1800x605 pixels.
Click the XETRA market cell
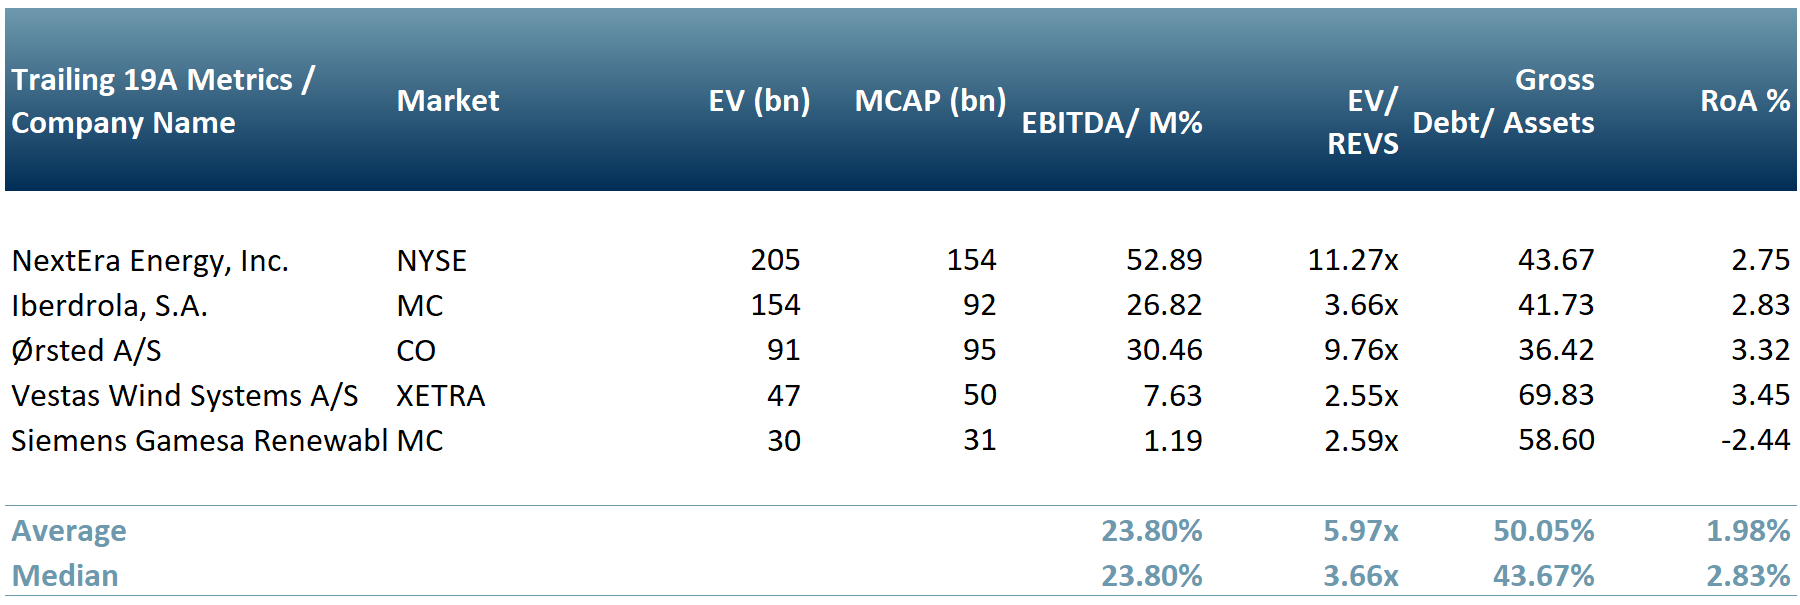440,396
